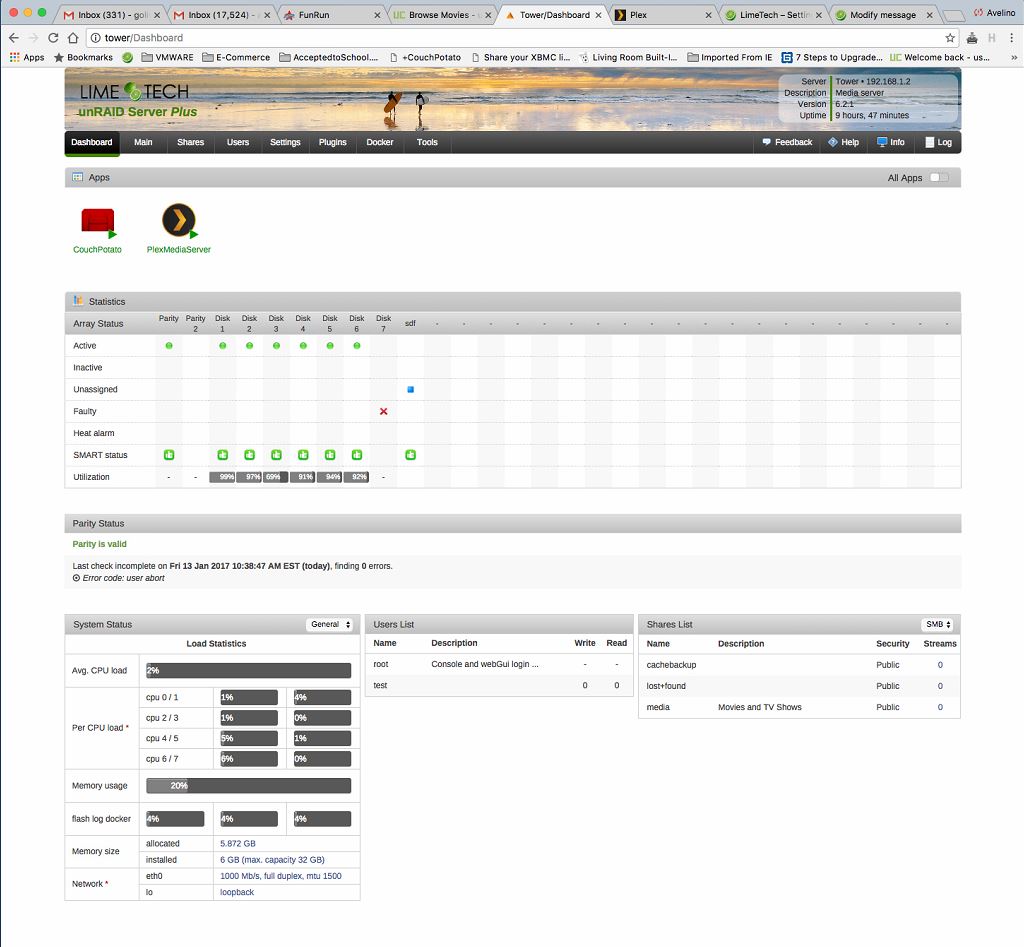Click the browser reload icon
The width and height of the screenshot is (1024, 947).
coord(54,38)
